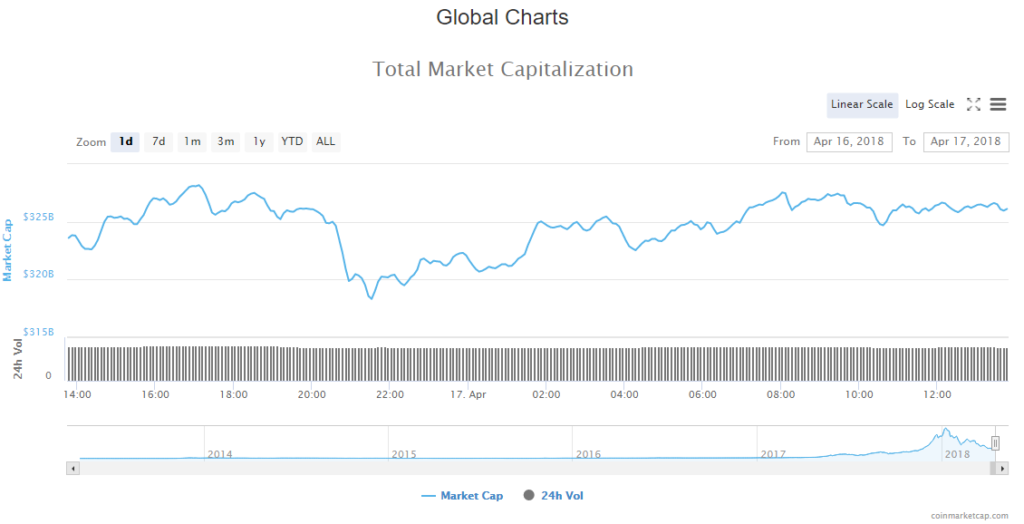Switch chart to Log Scale

point(930,104)
